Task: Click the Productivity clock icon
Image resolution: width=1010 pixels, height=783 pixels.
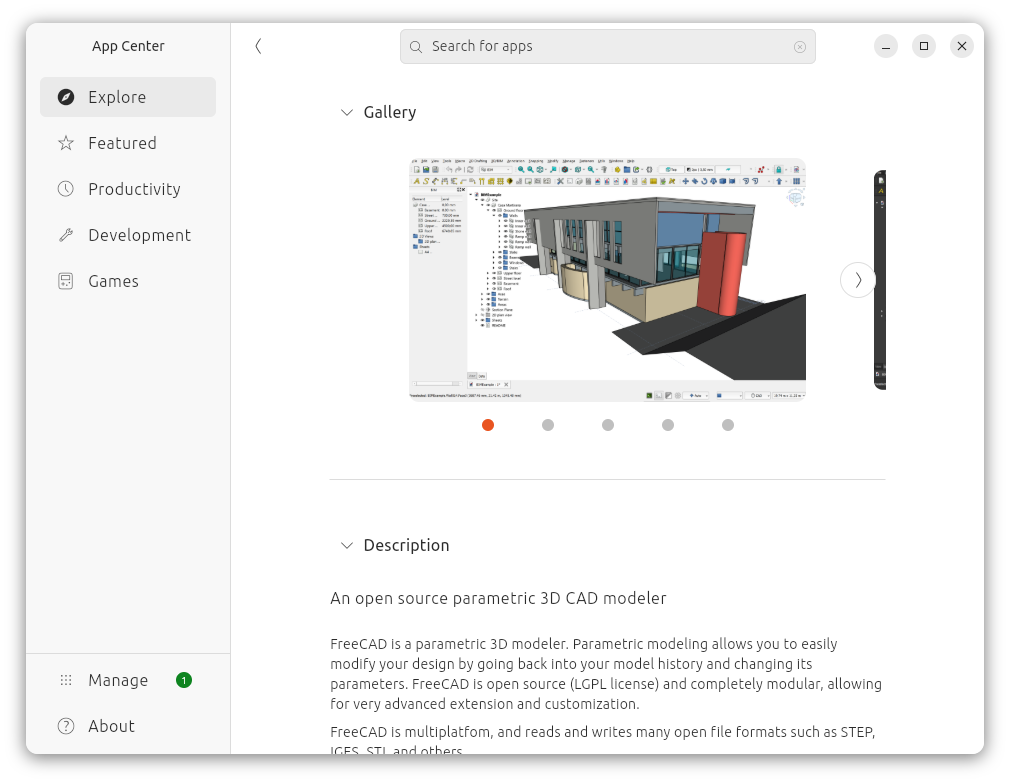Action: pos(66,189)
